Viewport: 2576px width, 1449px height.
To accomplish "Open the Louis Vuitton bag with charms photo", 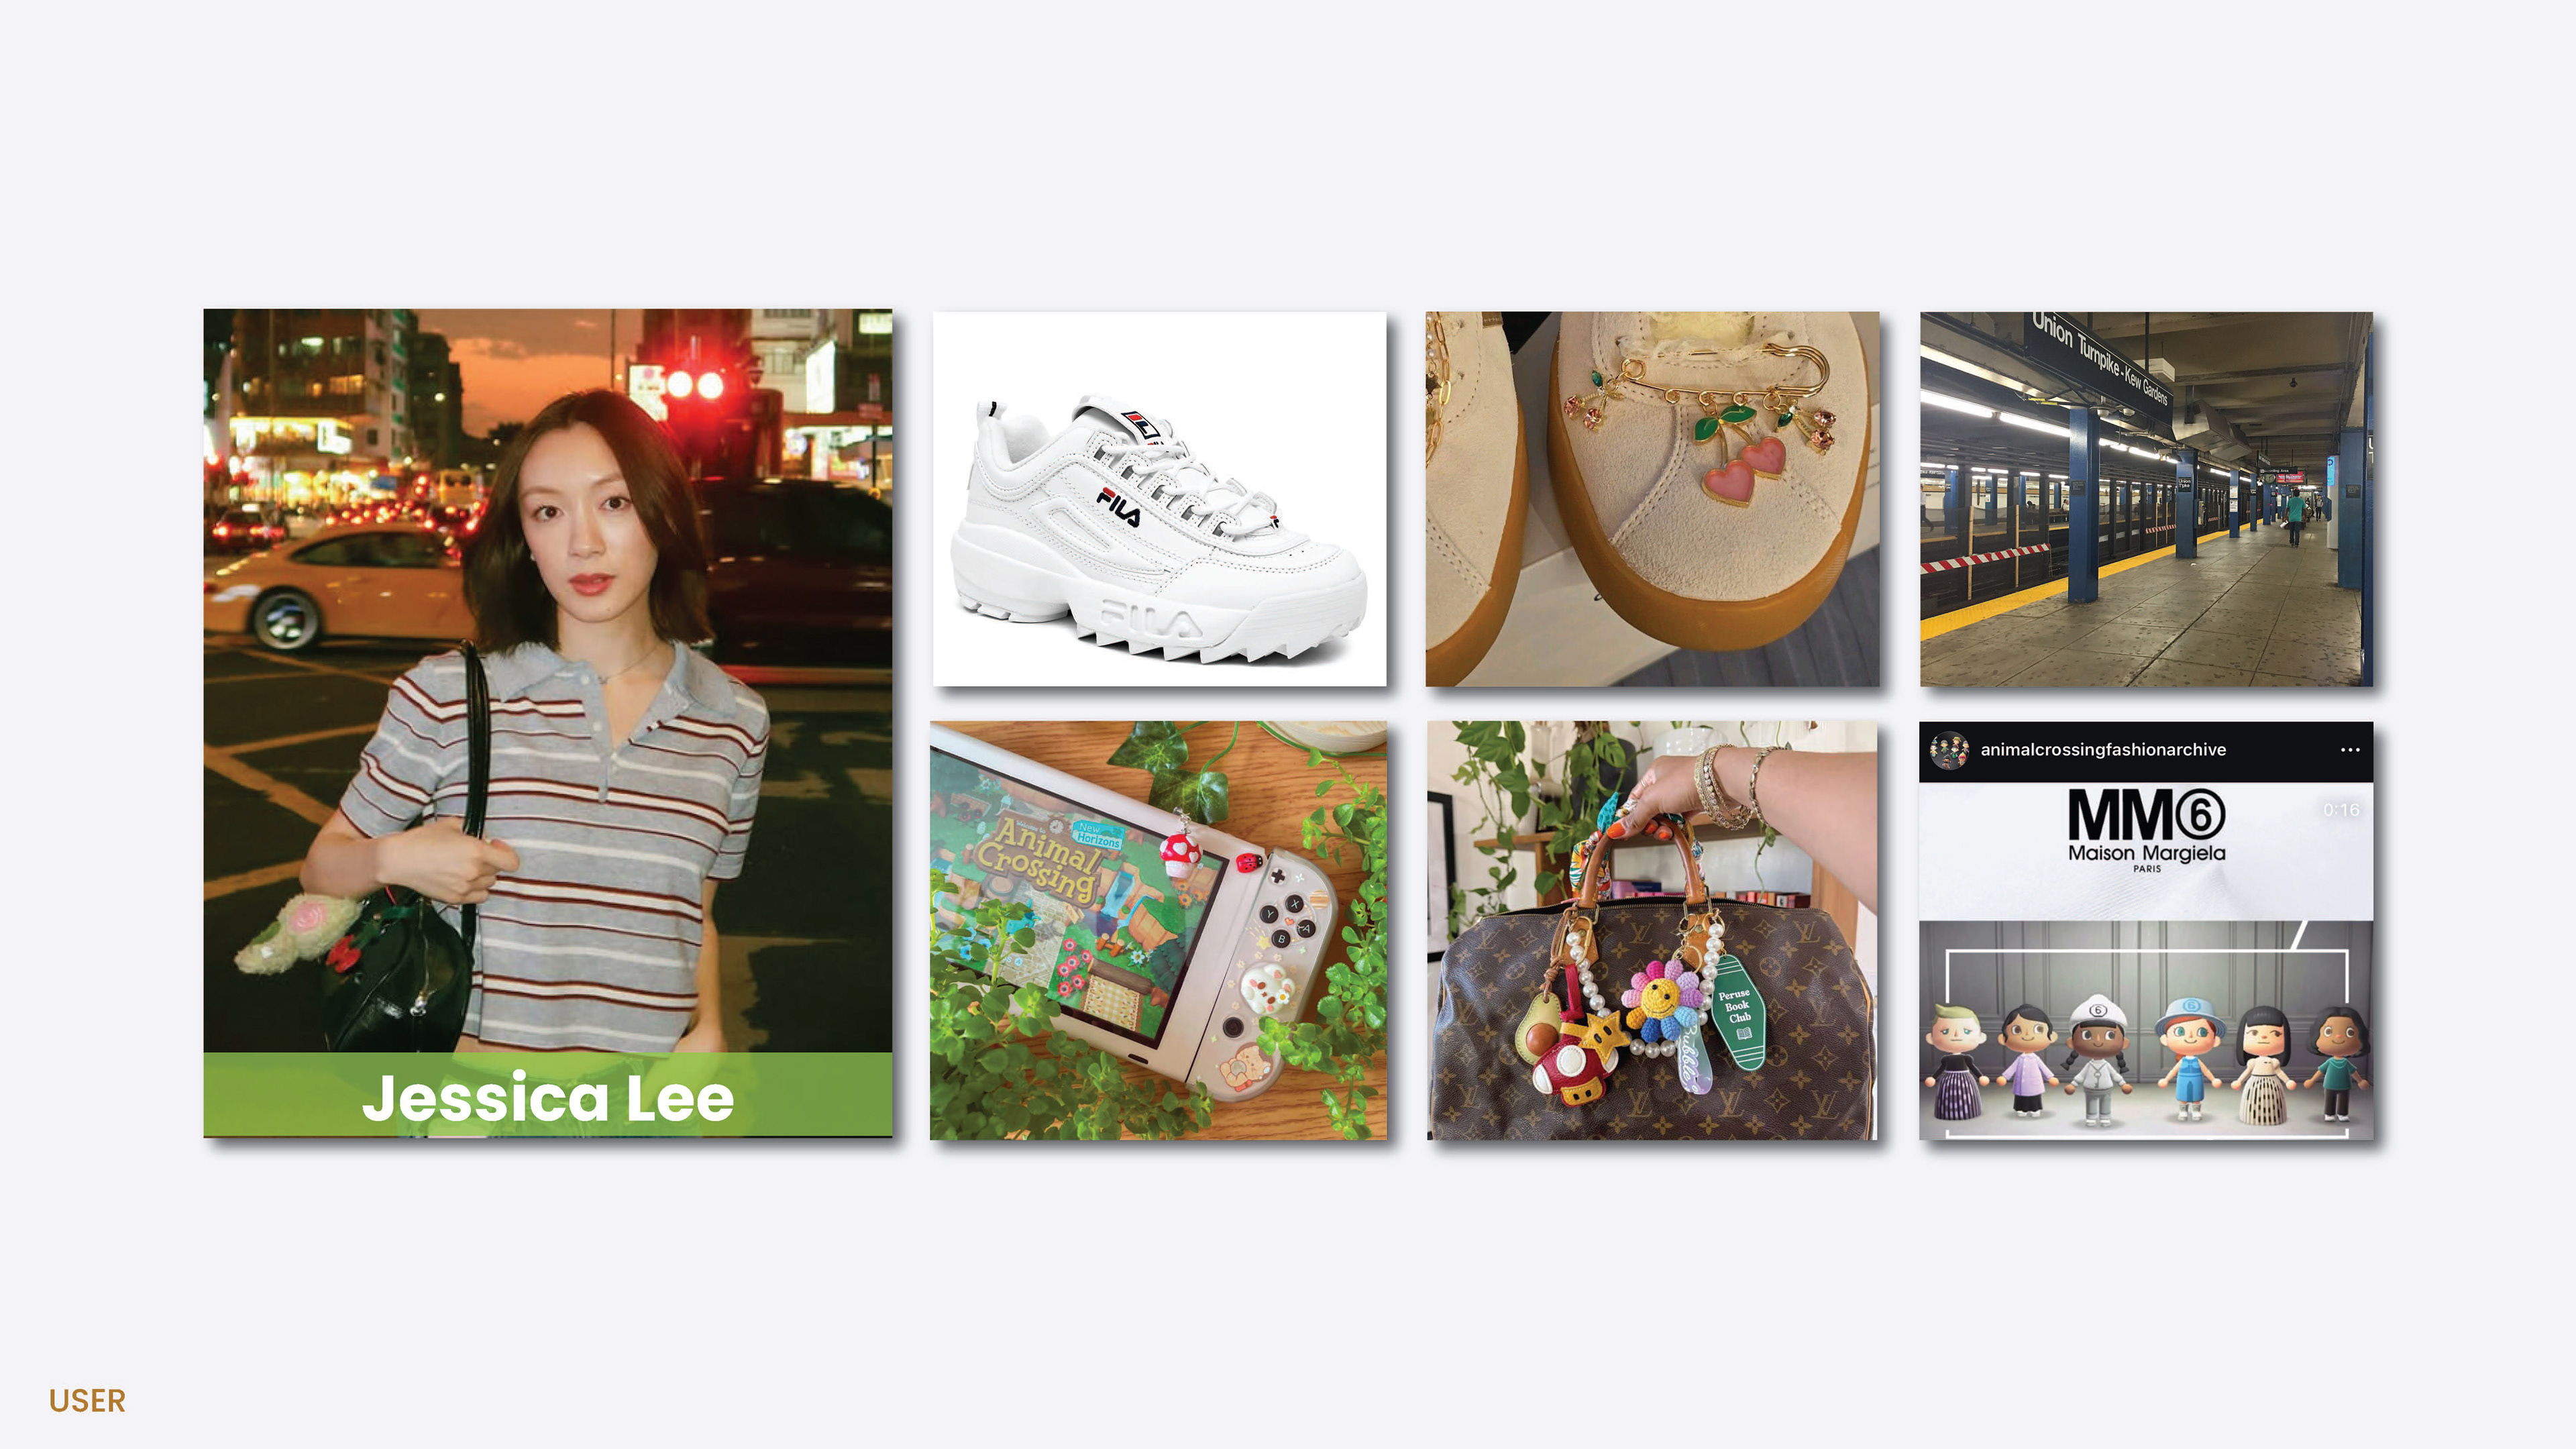I will tap(1652, 930).
